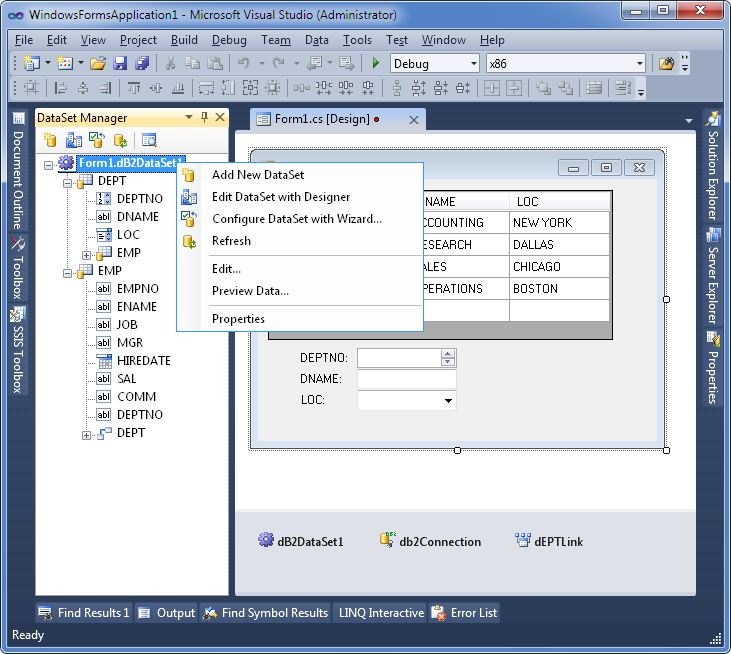Click the Copy icon in toolbar
Image resolution: width=731 pixels, height=654 pixels.
(192, 63)
